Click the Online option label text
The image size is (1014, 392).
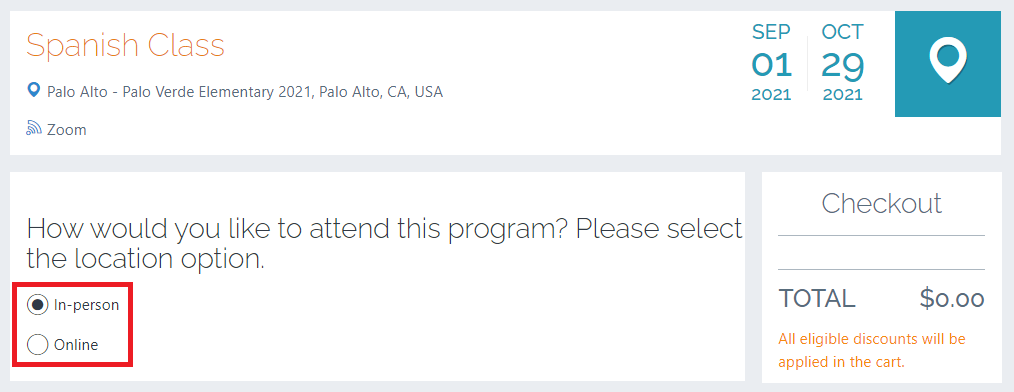76,345
